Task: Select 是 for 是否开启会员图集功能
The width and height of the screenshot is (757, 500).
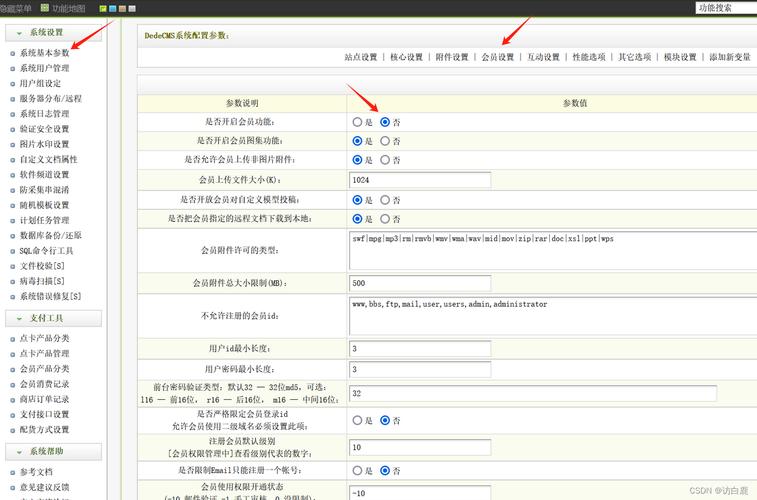Action: point(357,141)
